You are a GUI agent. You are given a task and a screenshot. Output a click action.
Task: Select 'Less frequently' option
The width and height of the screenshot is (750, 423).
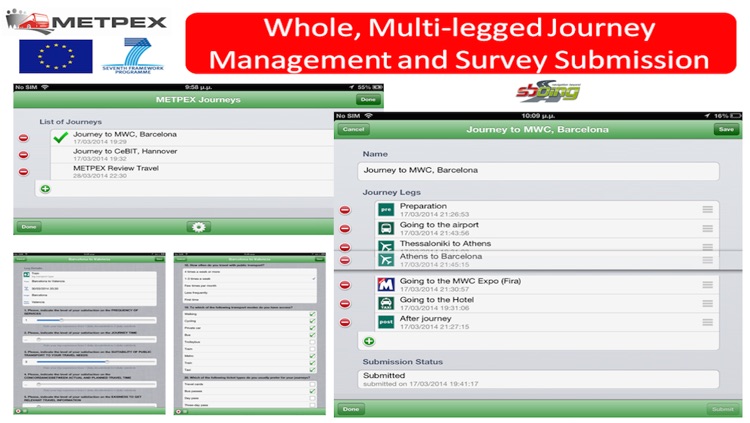point(250,292)
